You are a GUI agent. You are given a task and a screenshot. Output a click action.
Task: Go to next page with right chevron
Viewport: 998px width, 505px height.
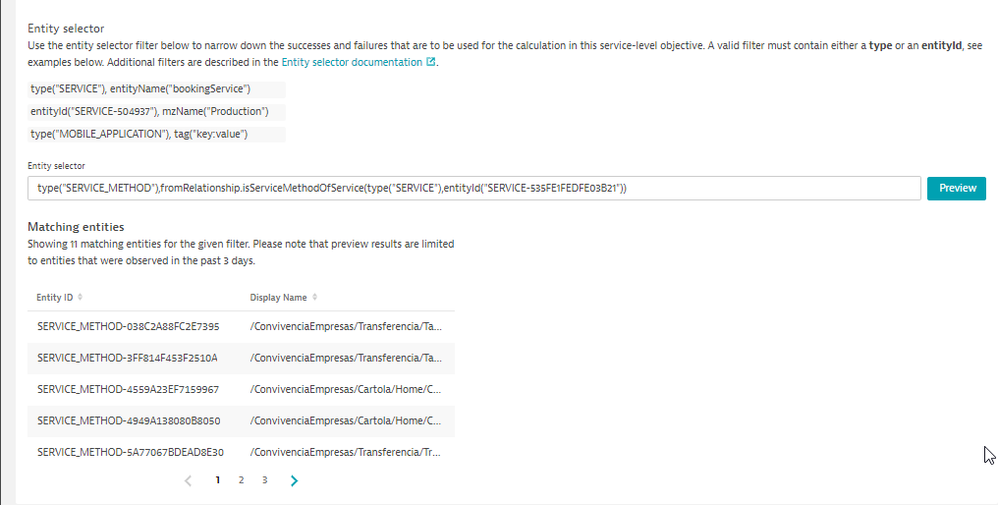point(294,480)
